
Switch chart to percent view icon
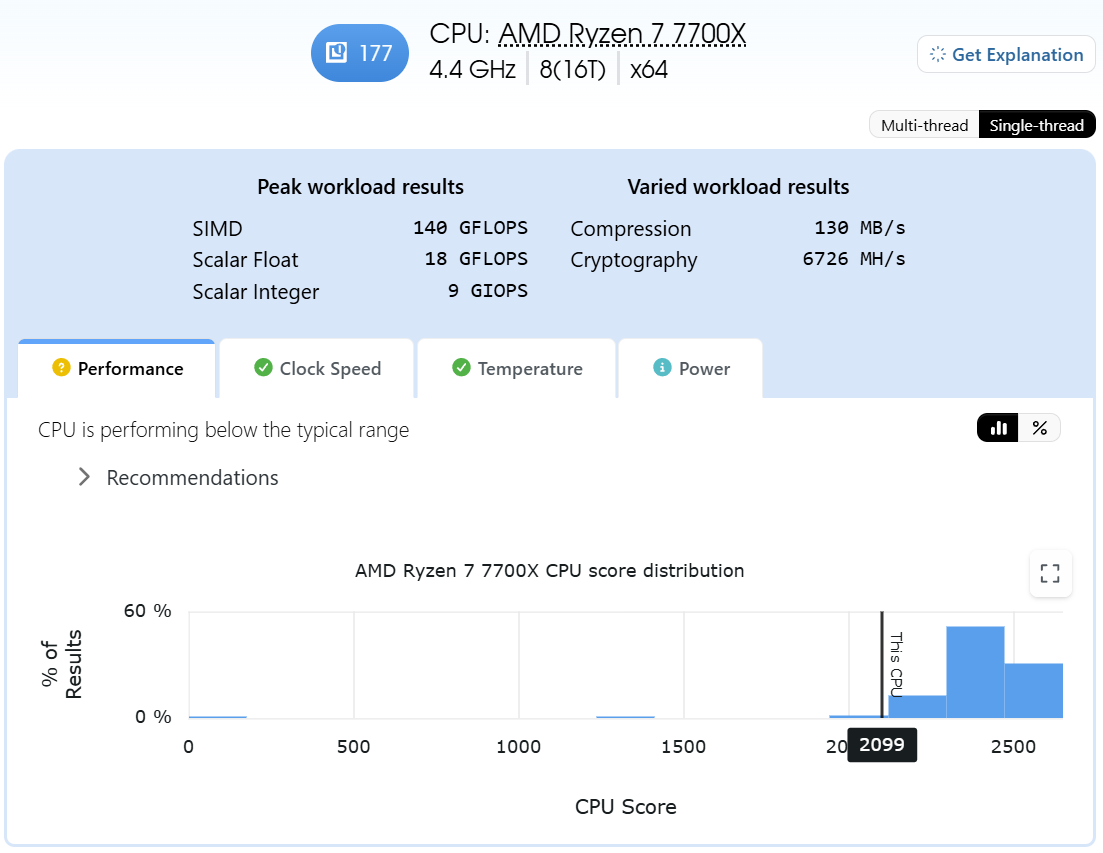click(x=1039, y=428)
